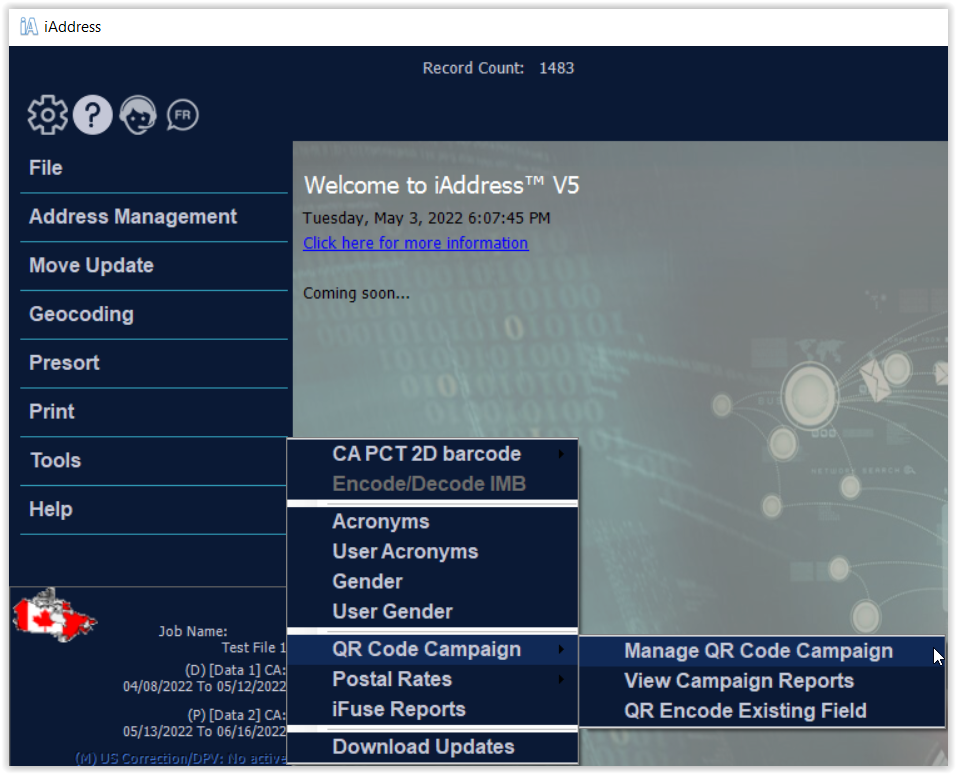Open the File menu
Viewport: 956px width, 774px height.
pos(154,168)
